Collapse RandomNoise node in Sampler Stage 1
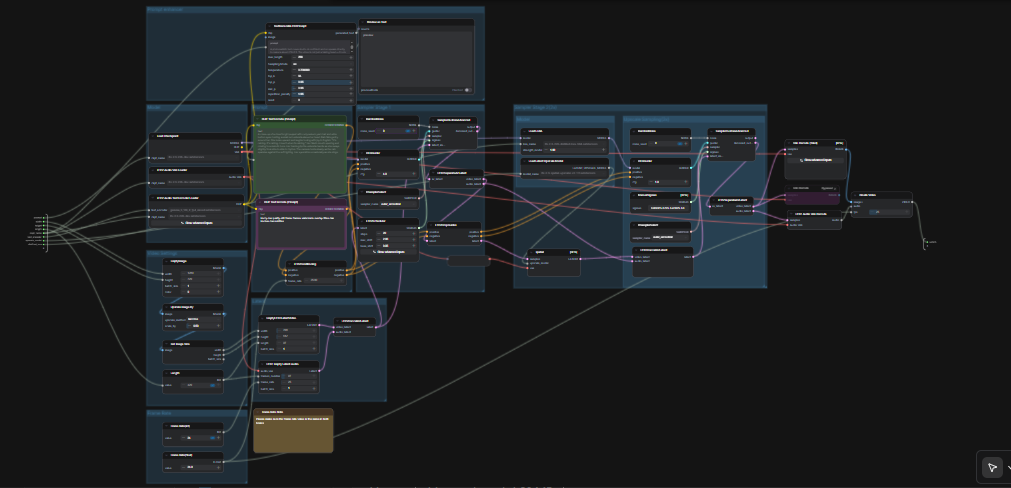1011x488 pixels. 362,119
